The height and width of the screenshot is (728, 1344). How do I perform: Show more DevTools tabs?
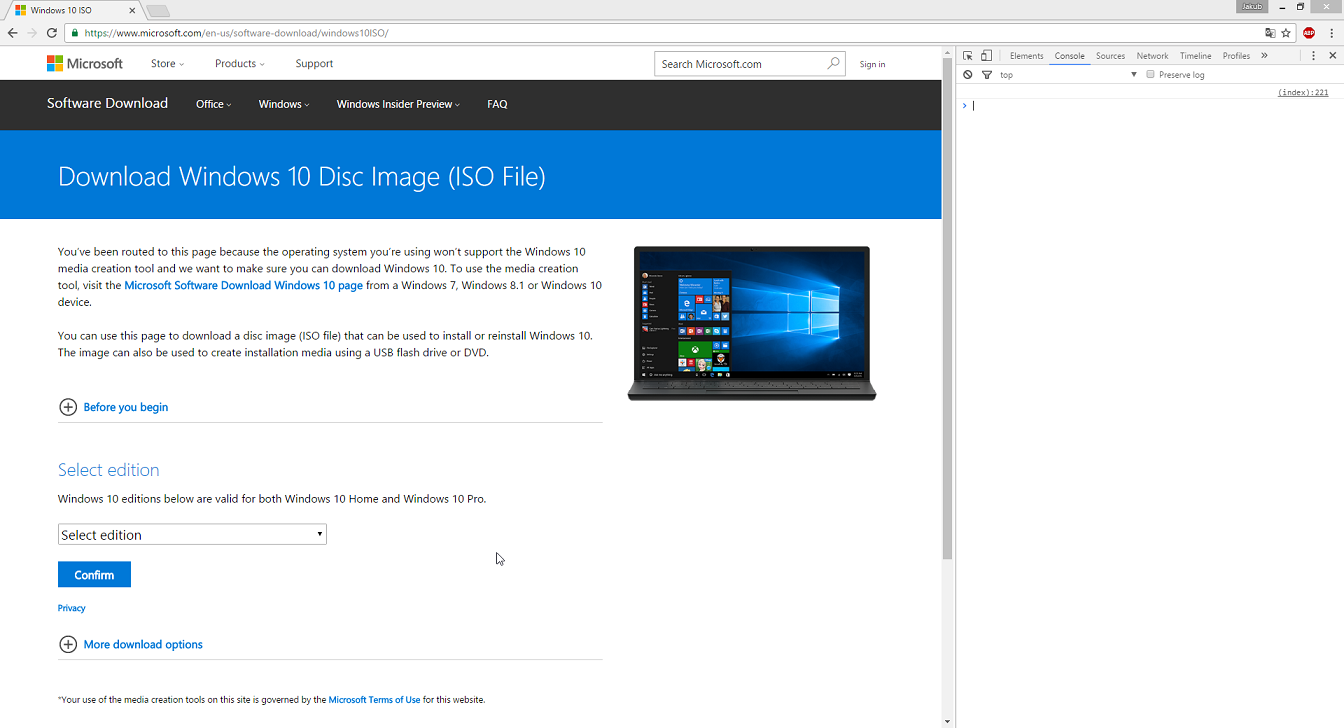click(1264, 56)
